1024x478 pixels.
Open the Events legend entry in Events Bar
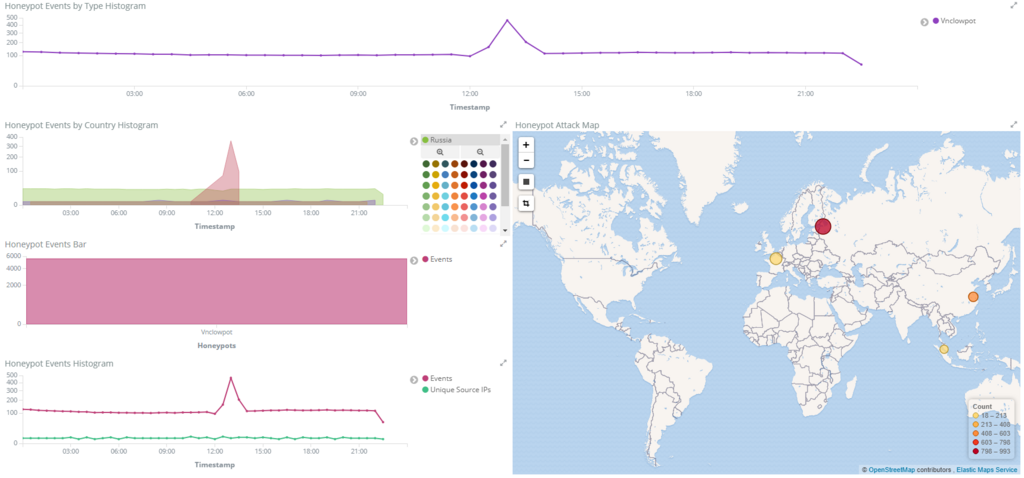[x=437, y=259]
